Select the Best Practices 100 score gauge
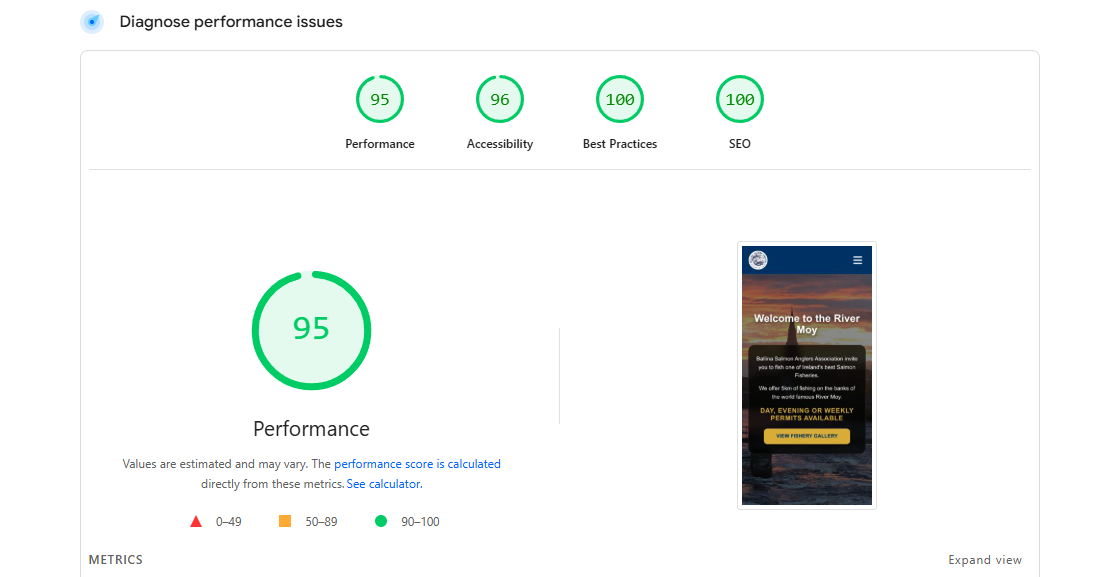The image size is (1102, 577). [620, 99]
